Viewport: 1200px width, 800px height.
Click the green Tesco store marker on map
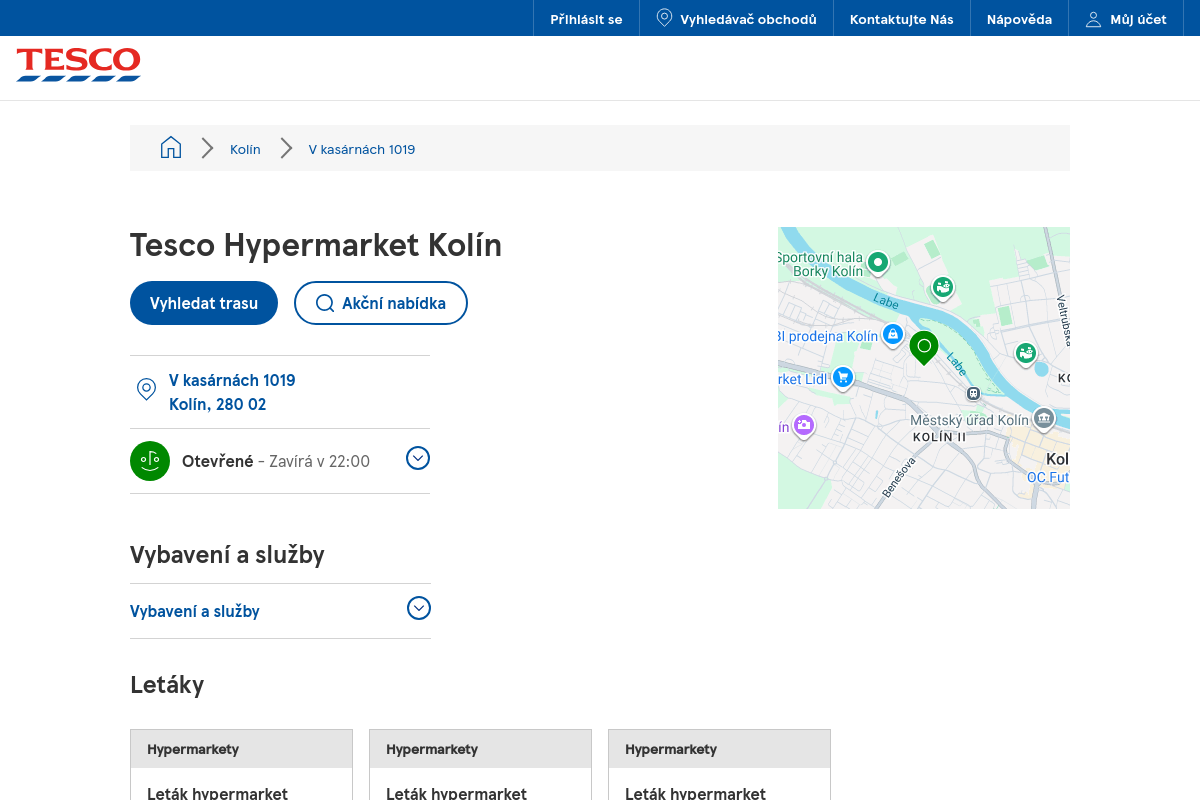coord(924,348)
